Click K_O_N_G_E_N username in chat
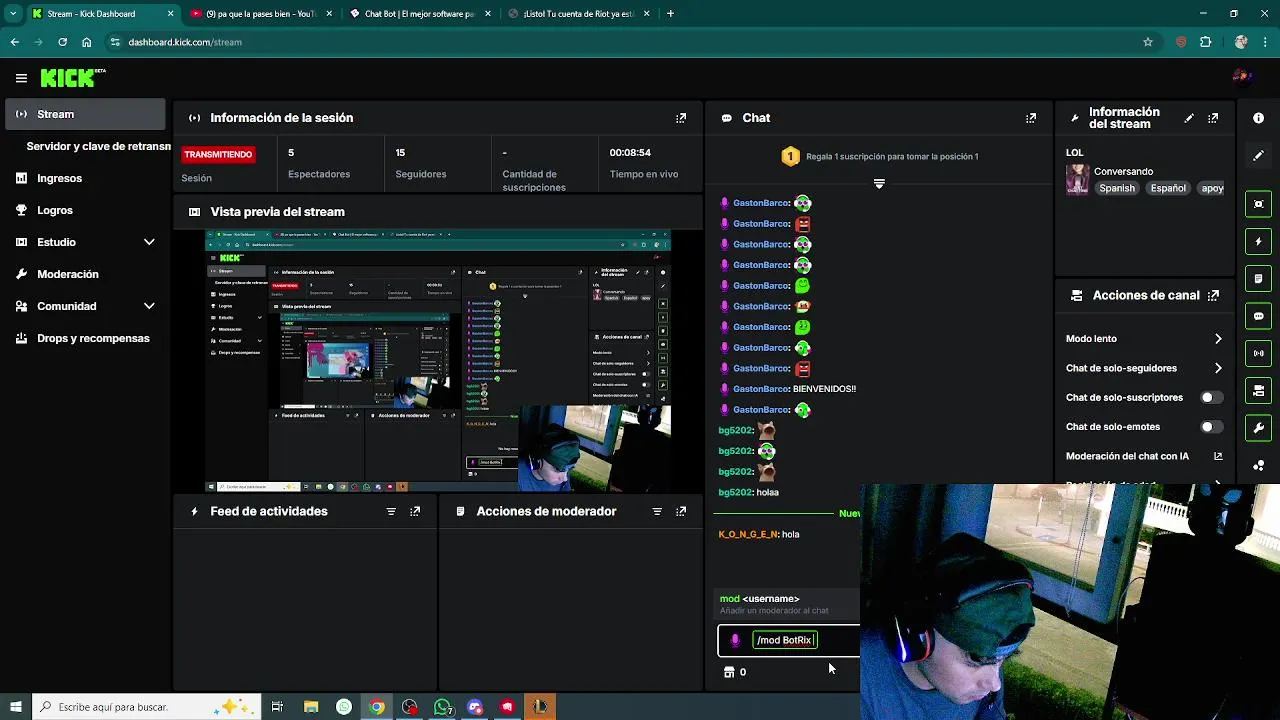This screenshot has width=1280, height=720. 748,534
